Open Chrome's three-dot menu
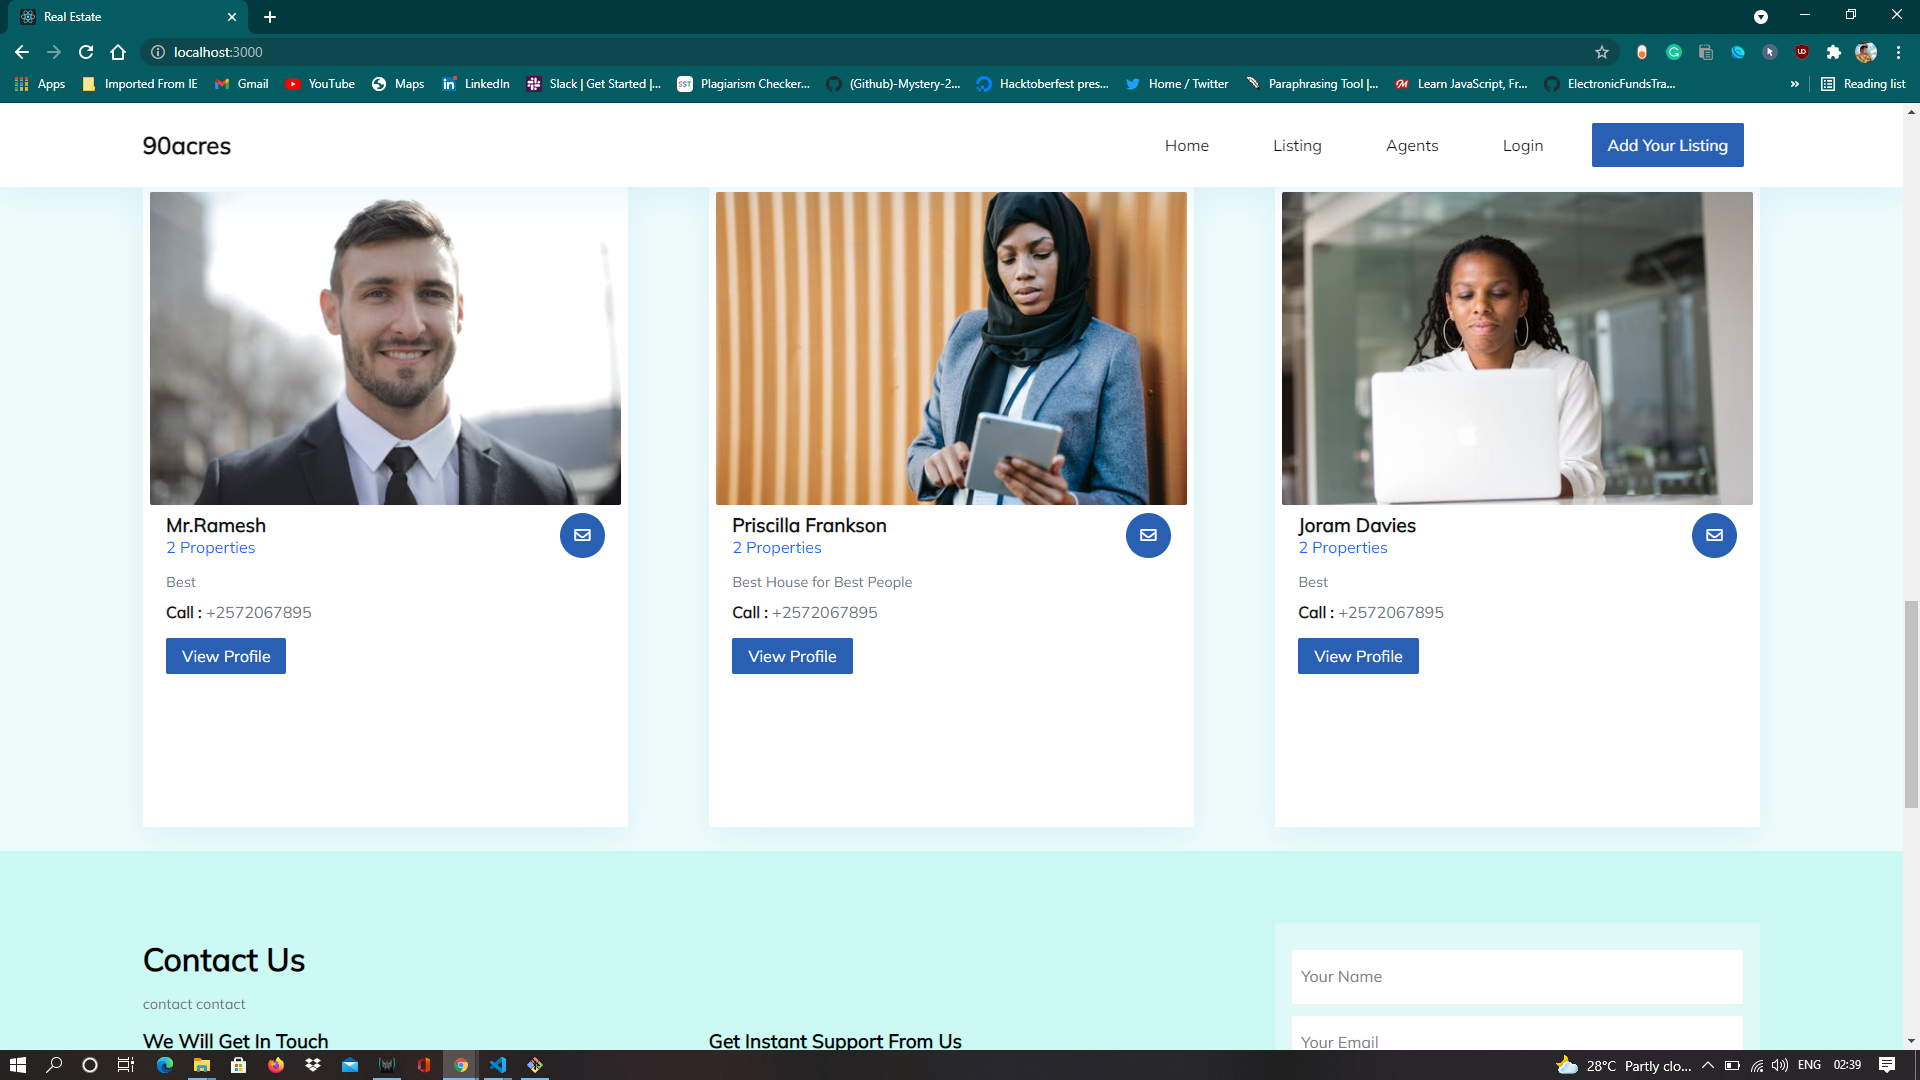Screen dimensions: 1920x1080 click(x=1898, y=52)
